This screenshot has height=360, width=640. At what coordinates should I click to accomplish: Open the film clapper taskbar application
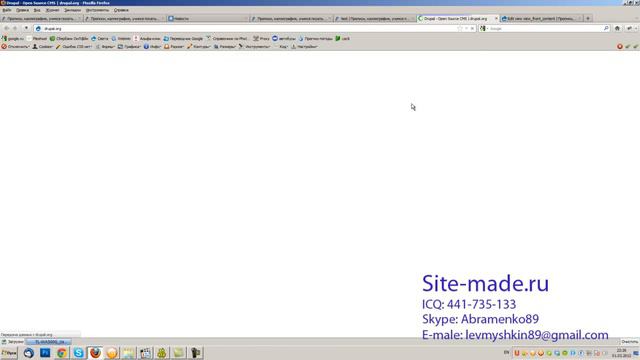[145, 353]
